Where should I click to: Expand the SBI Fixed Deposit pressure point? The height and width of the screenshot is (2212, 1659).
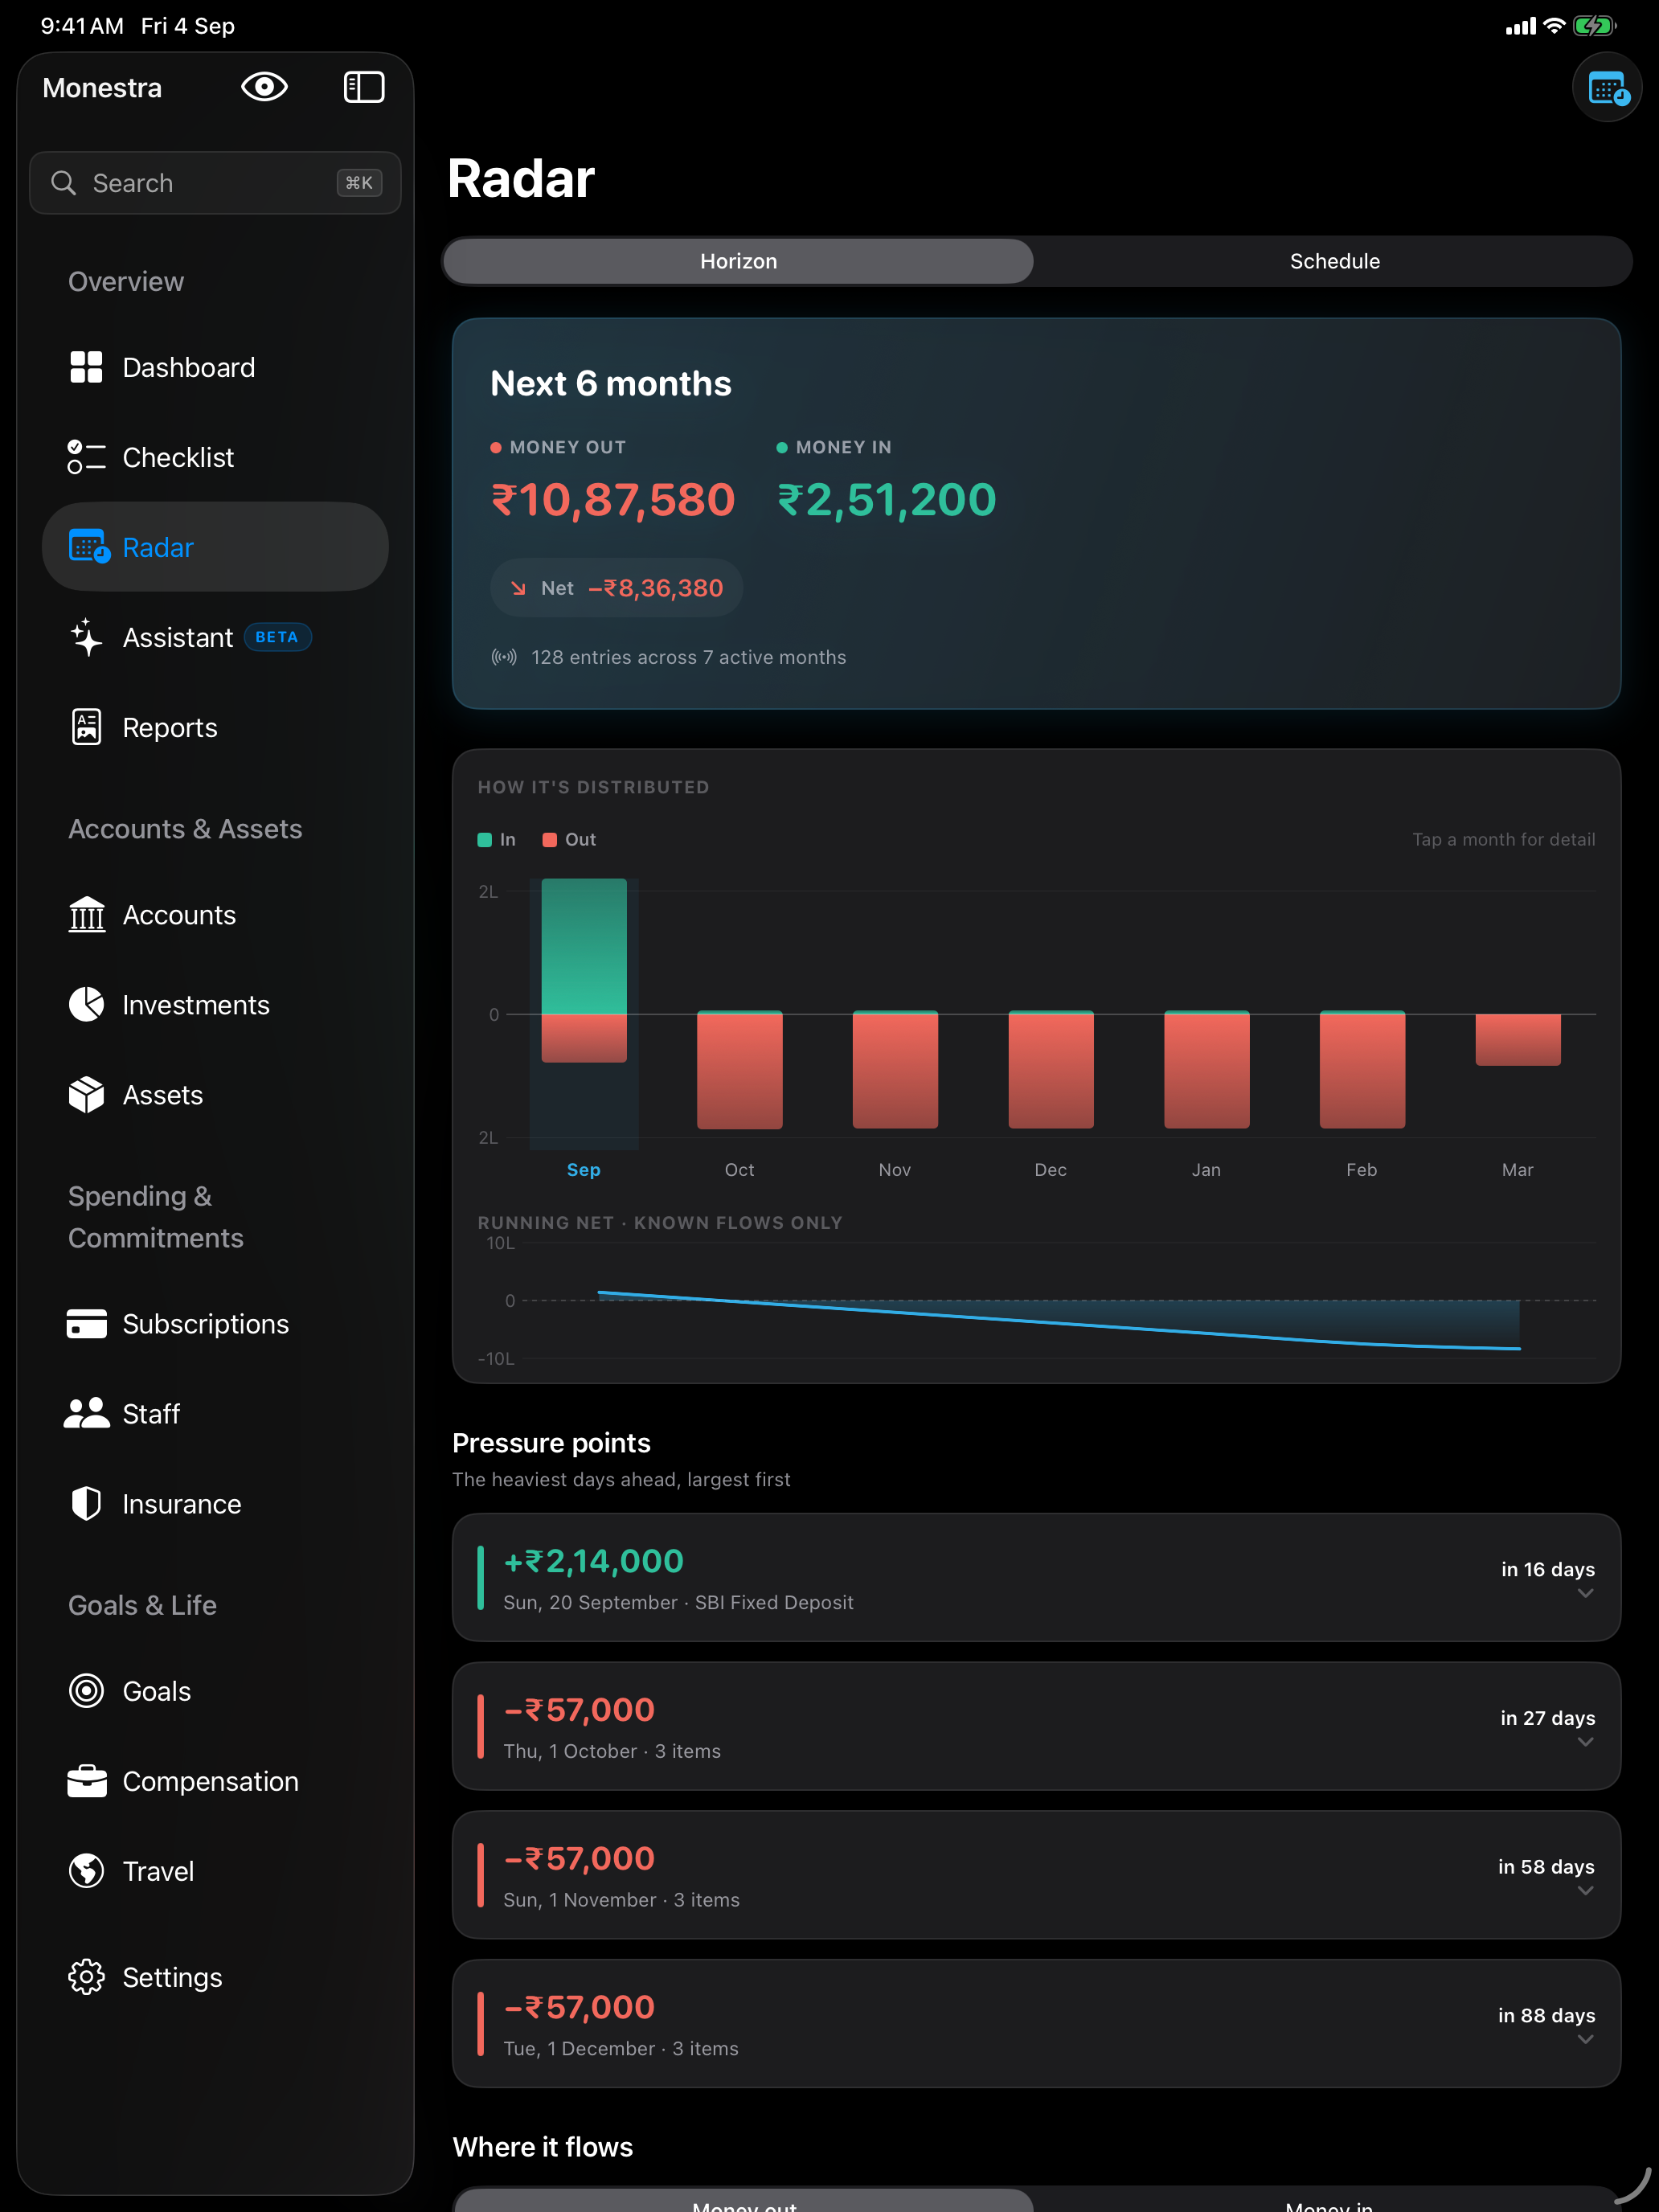pyautogui.click(x=1036, y=1577)
